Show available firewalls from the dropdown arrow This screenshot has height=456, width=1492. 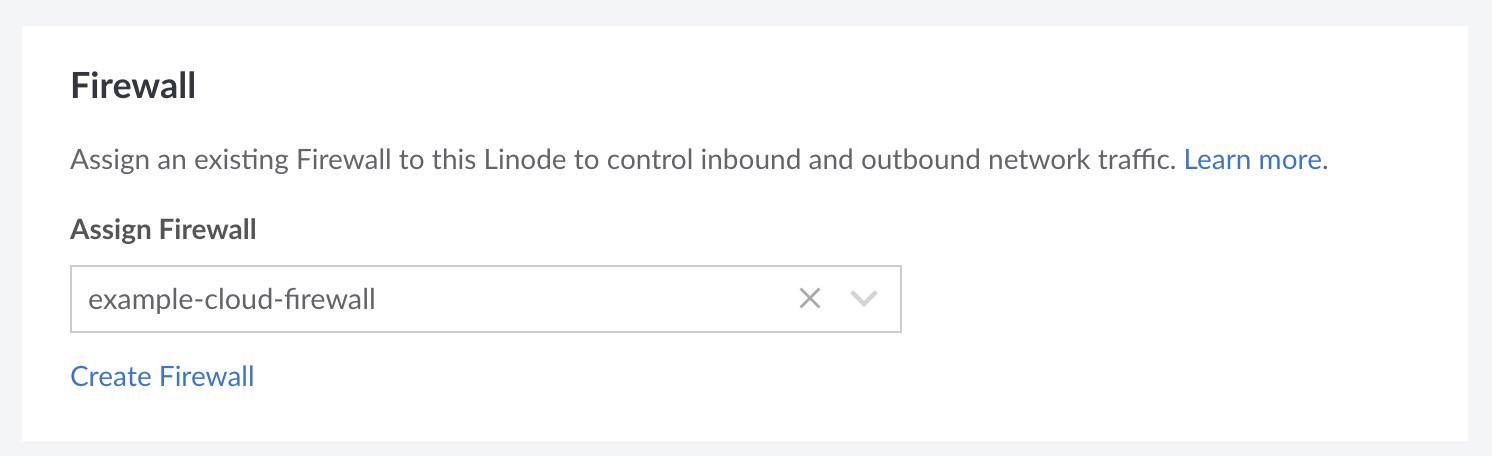click(863, 298)
